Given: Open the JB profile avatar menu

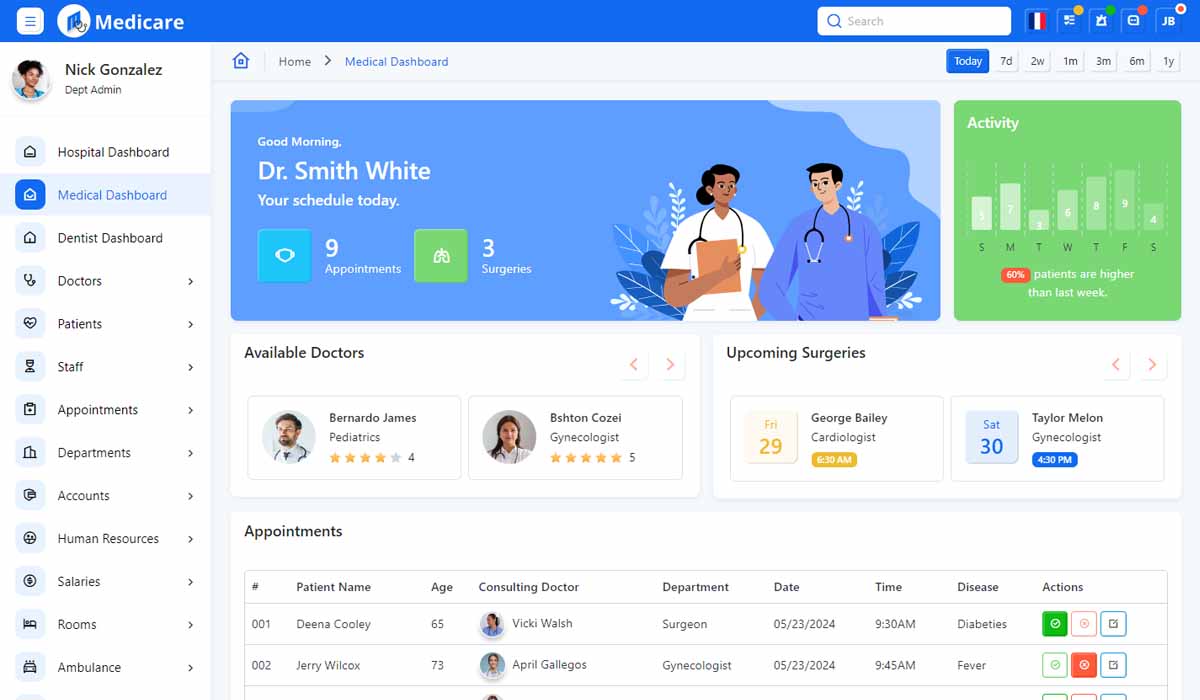Looking at the screenshot, I should [x=1168, y=19].
